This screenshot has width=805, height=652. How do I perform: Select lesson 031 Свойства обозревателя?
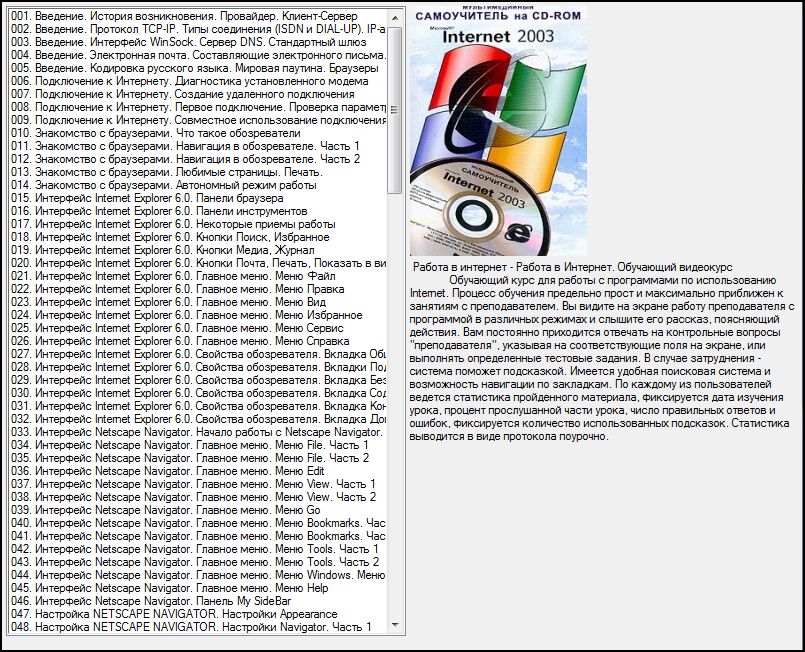pyautogui.click(x=198, y=406)
